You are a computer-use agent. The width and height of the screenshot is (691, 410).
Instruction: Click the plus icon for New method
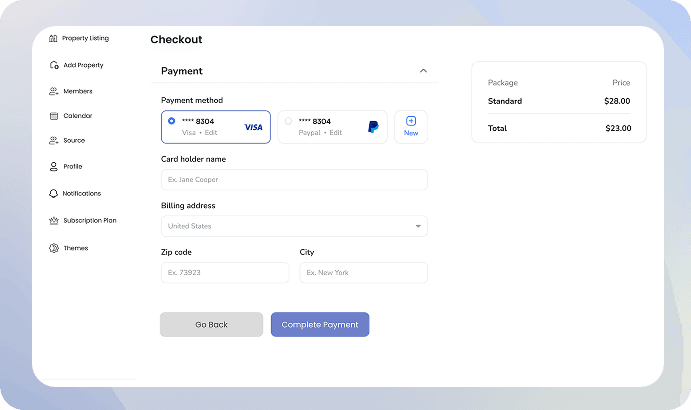coord(411,121)
